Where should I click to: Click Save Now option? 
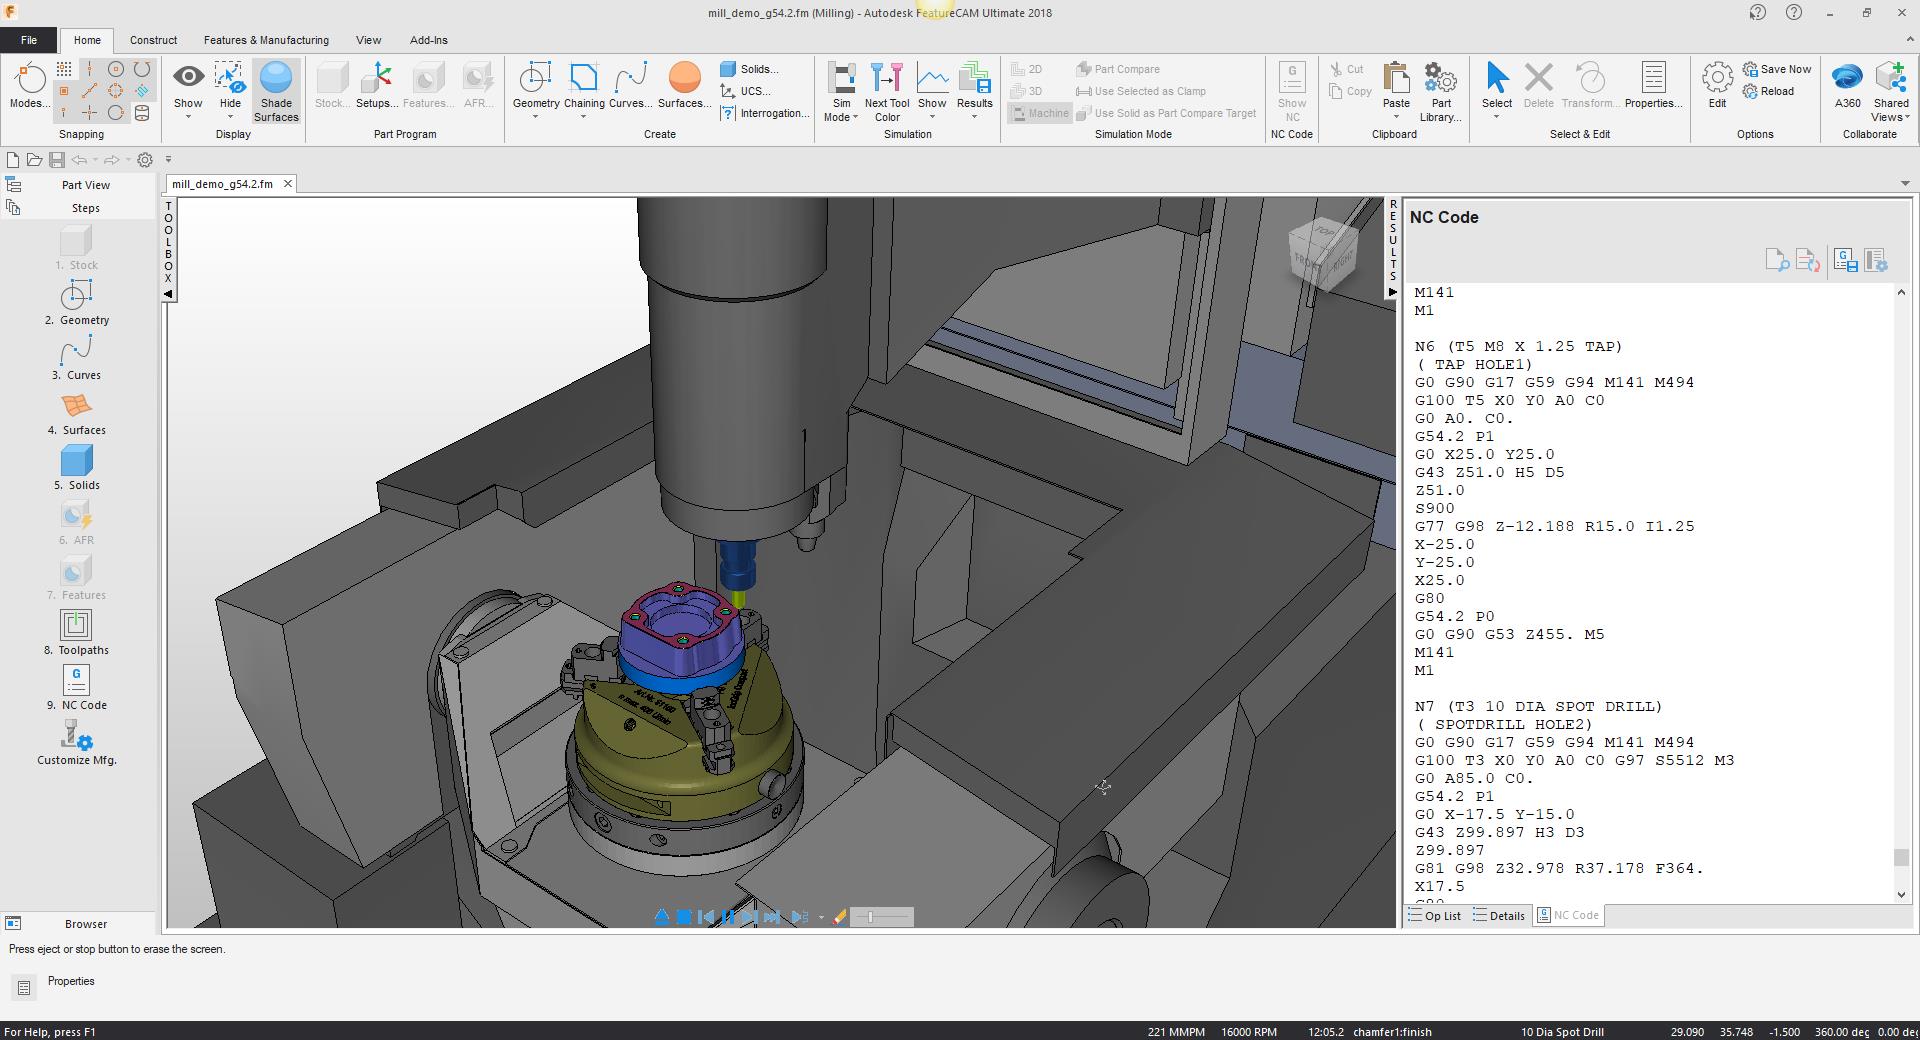(x=1777, y=69)
